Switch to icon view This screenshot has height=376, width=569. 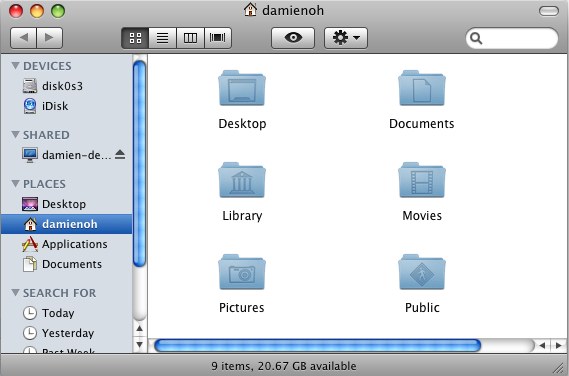[135, 38]
